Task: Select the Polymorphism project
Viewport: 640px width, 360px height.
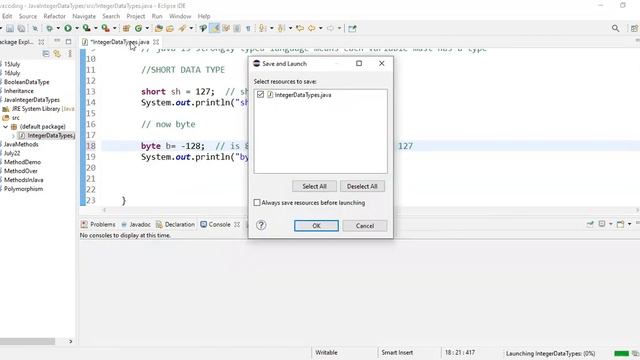Action: click(23, 189)
